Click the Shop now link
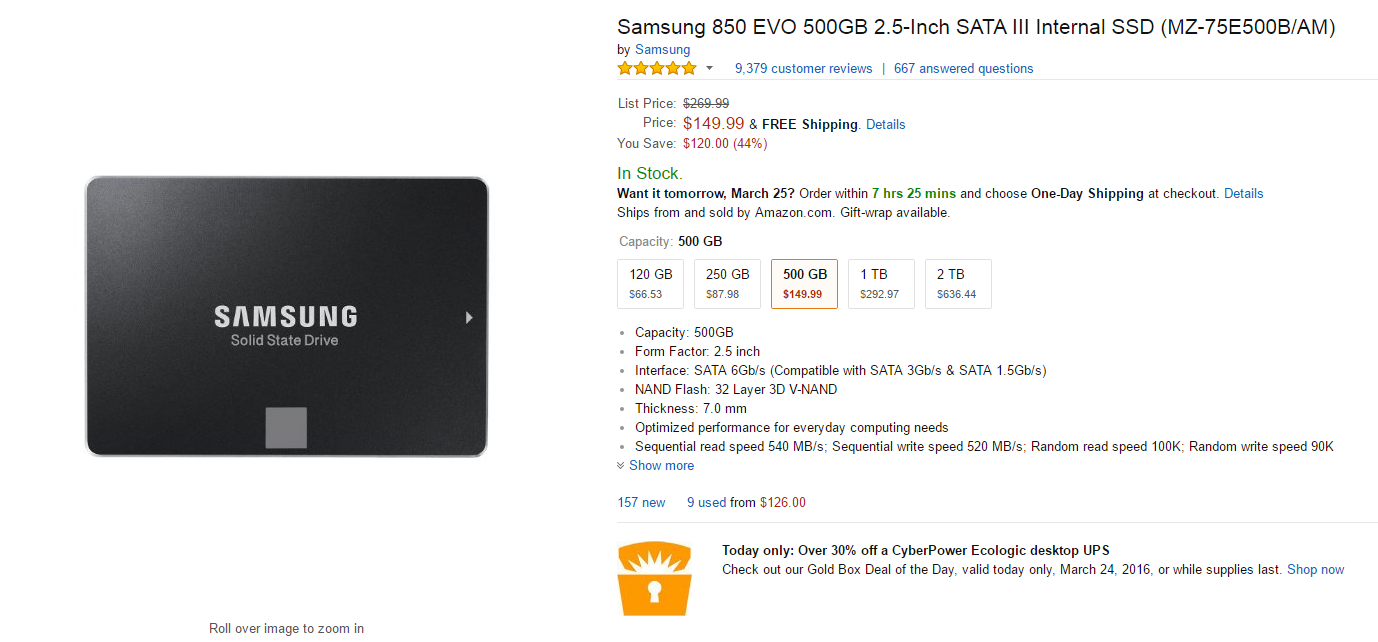The image size is (1378, 642). (x=1315, y=570)
